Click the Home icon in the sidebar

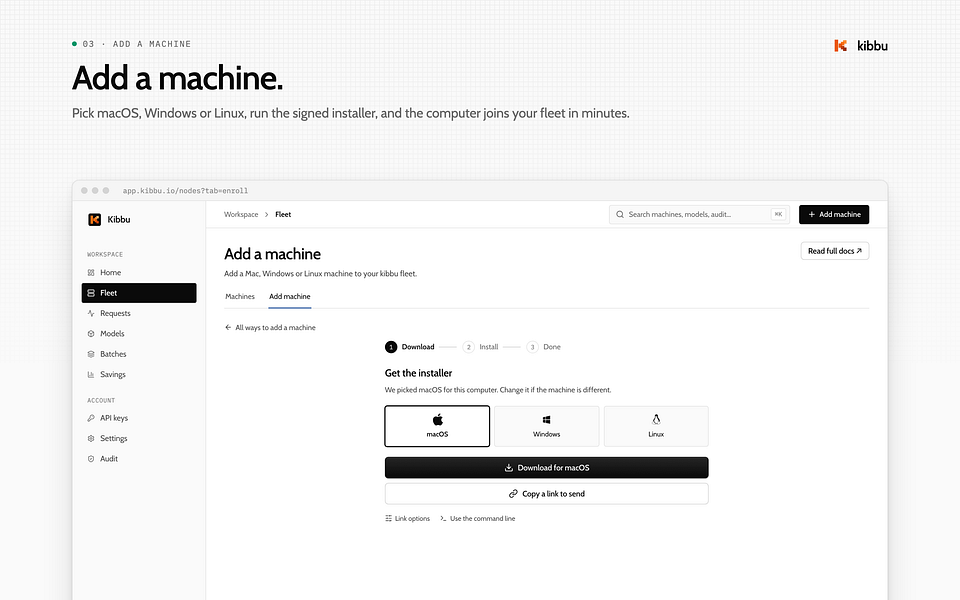coord(91,272)
